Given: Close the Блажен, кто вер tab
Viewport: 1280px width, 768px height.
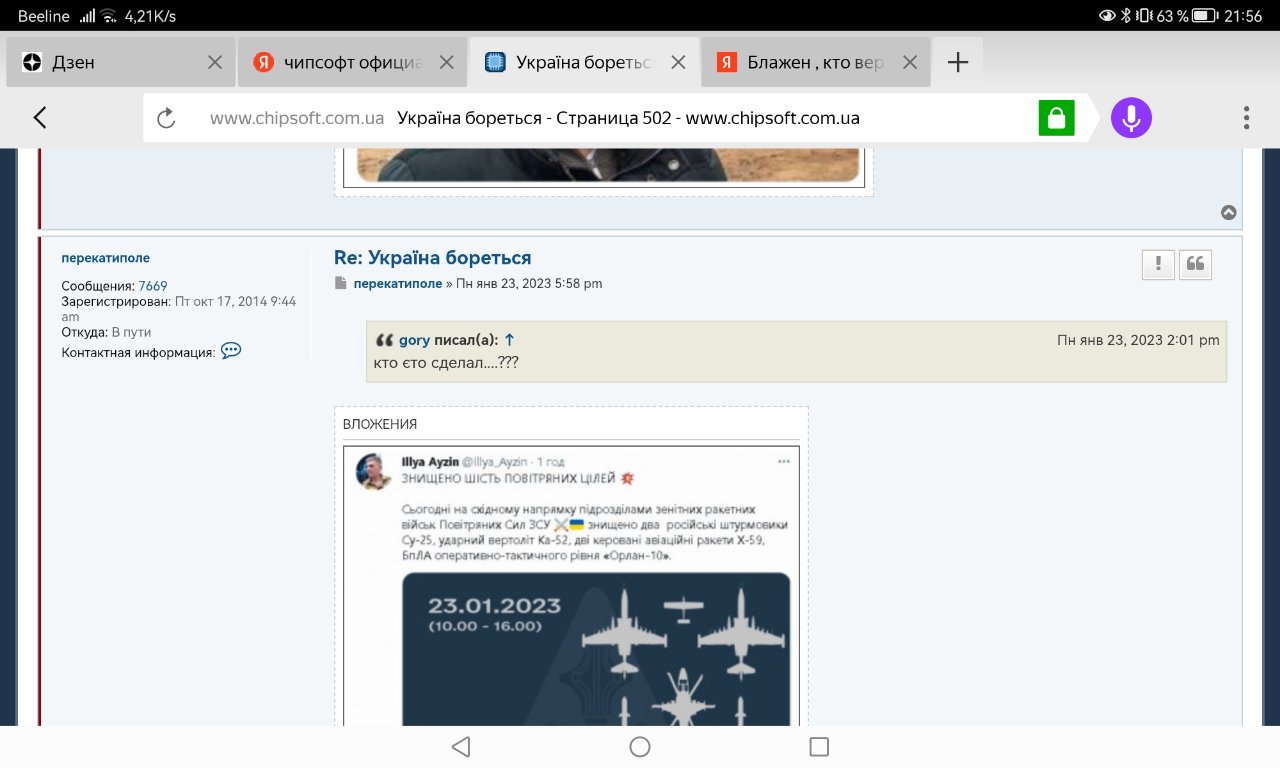Looking at the screenshot, I should [x=909, y=62].
